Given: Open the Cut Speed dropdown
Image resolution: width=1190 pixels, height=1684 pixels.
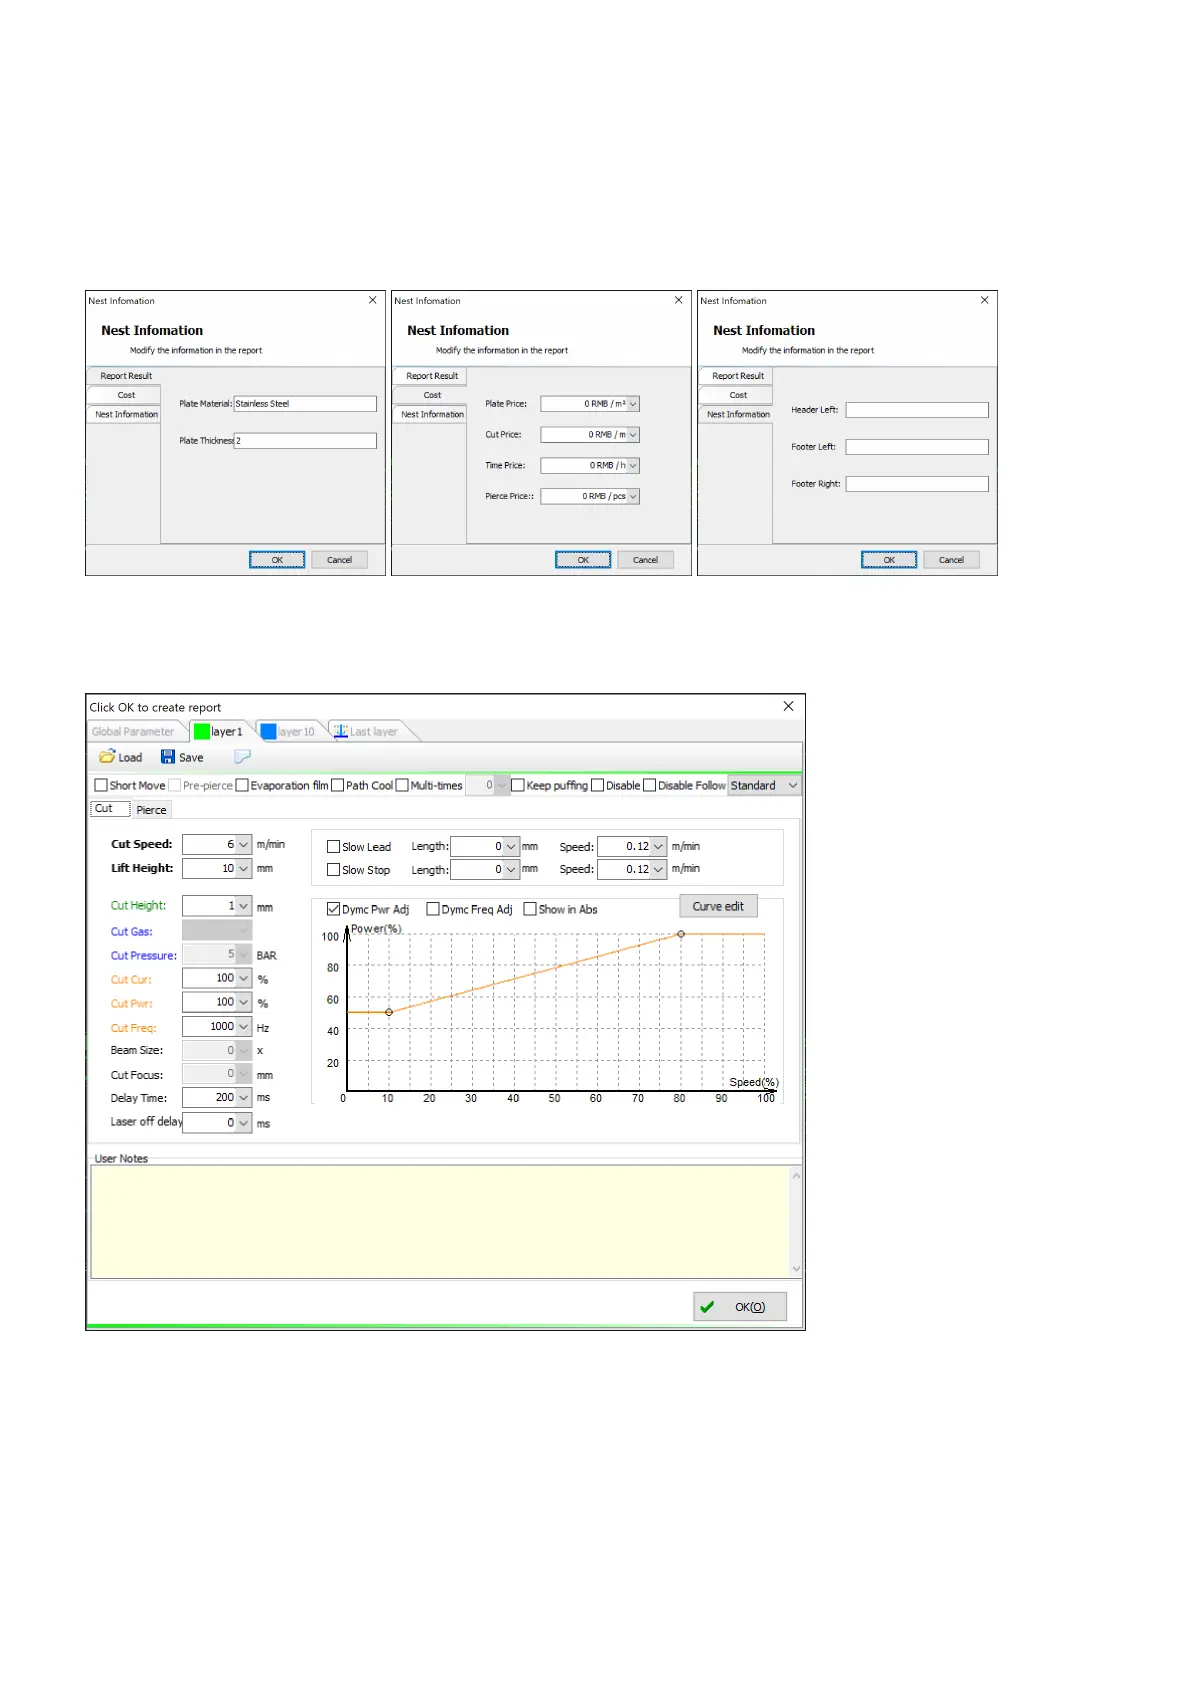Looking at the screenshot, I should point(243,844).
